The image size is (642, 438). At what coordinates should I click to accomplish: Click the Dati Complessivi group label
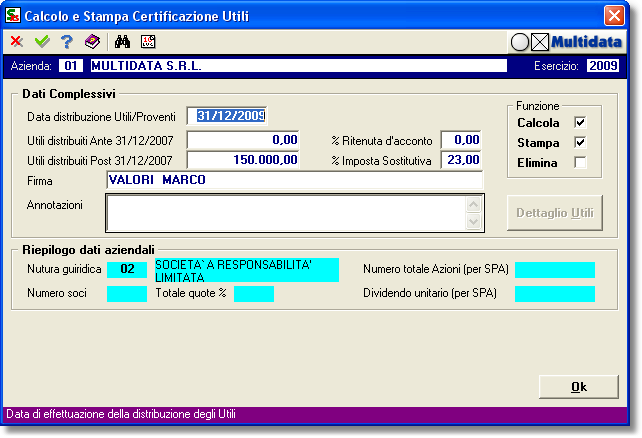(69, 94)
